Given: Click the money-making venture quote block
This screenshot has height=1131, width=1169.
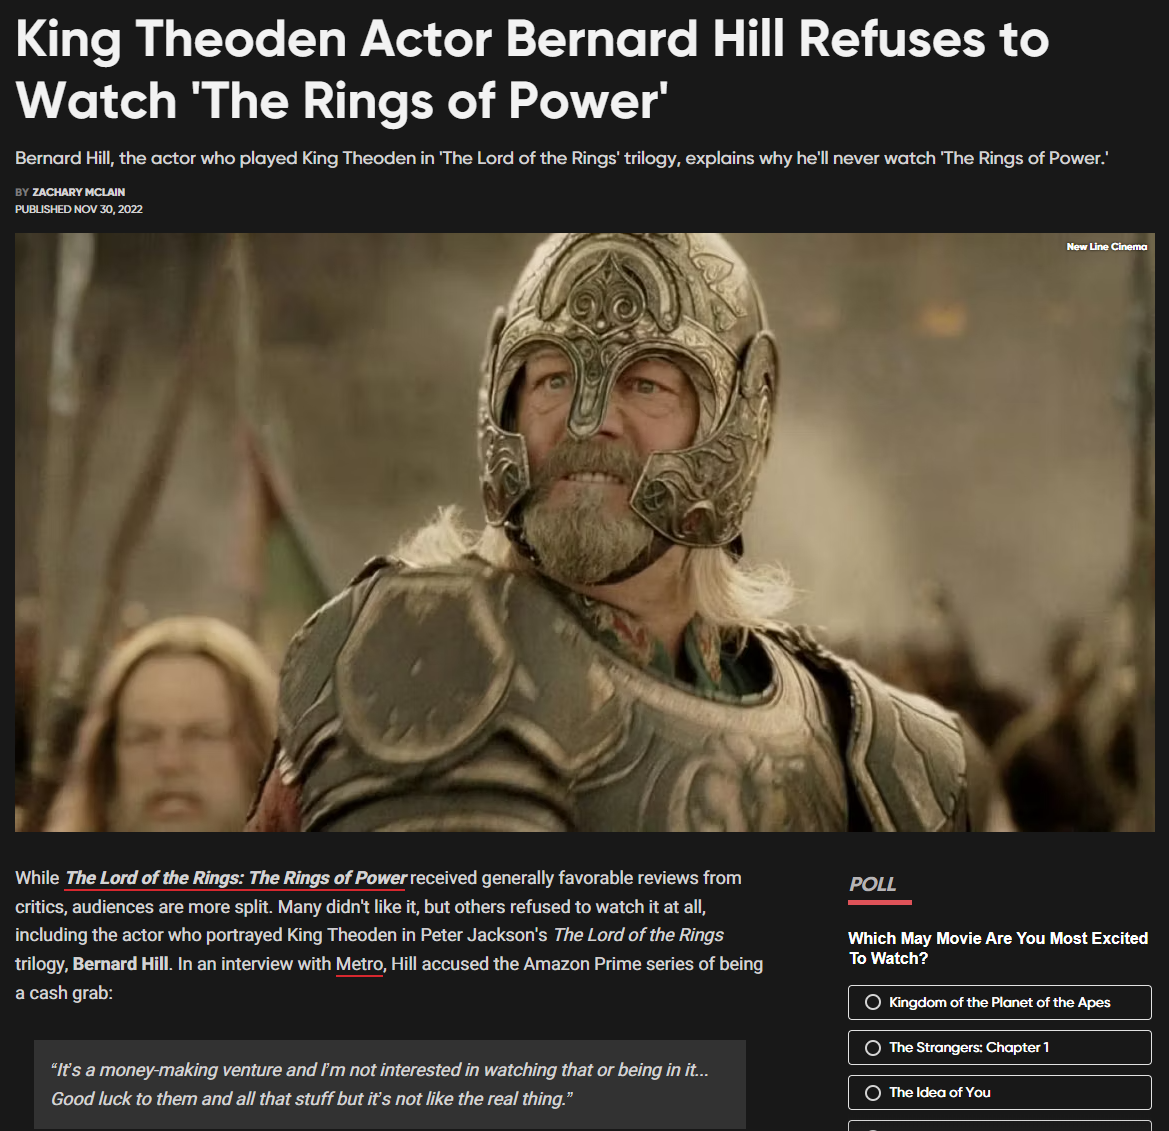Looking at the screenshot, I should tap(389, 1084).
